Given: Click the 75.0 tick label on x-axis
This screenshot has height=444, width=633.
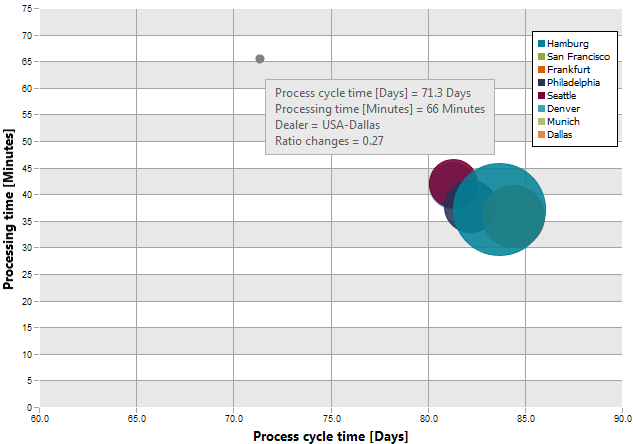Looking at the screenshot, I should [x=331, y=419].
